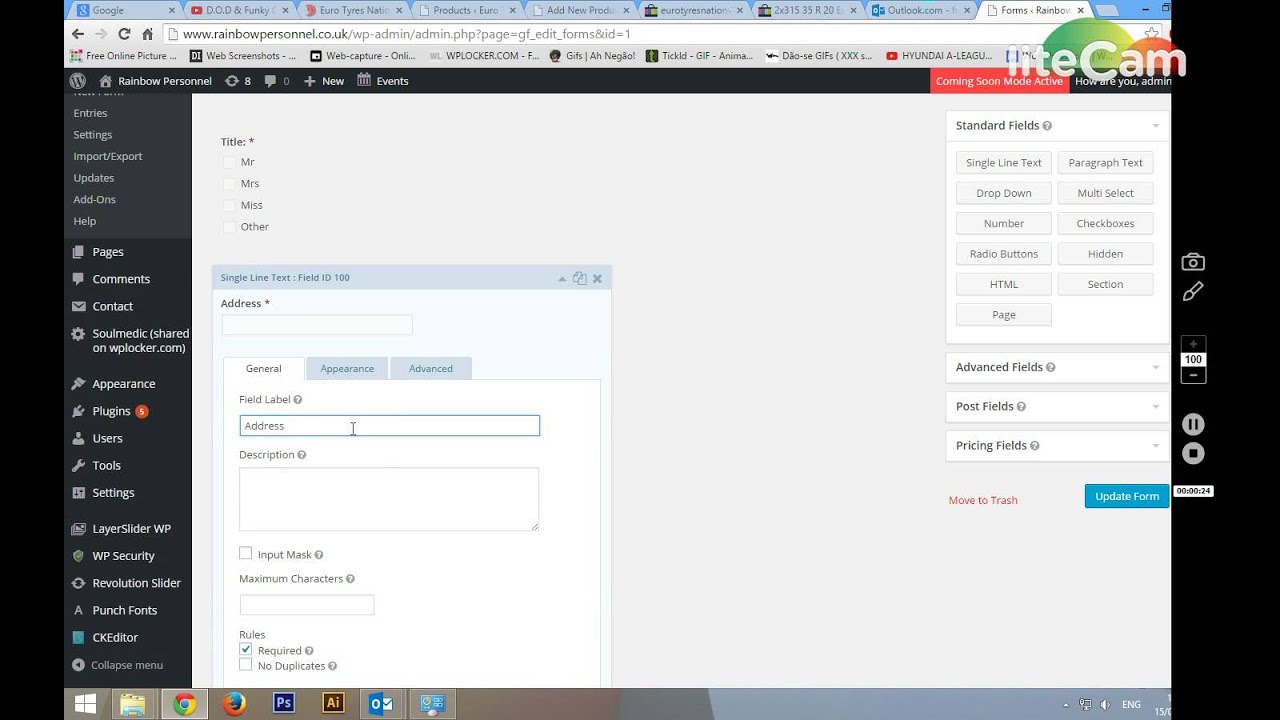Viewport: 1280px width, 720px height.
Task: Expand the Advanced Fields panel
Action: [x=1155, y=368]
